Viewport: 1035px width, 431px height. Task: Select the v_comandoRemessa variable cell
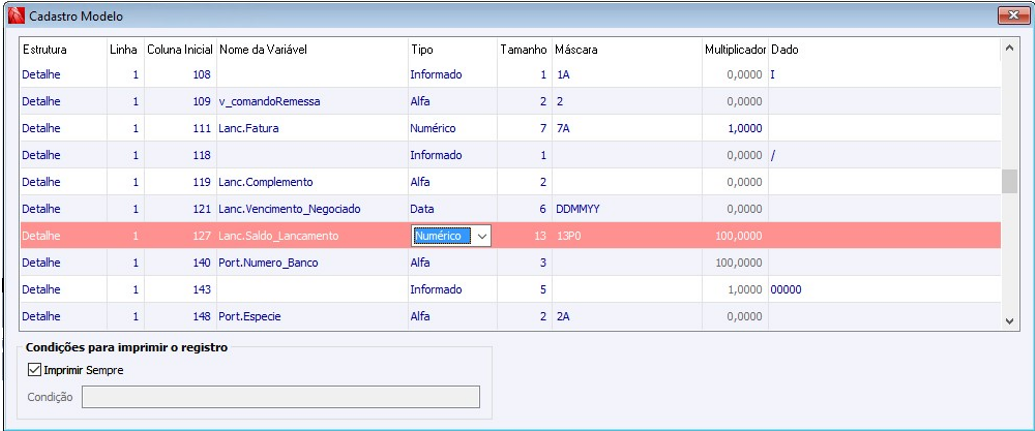[312, 102]
